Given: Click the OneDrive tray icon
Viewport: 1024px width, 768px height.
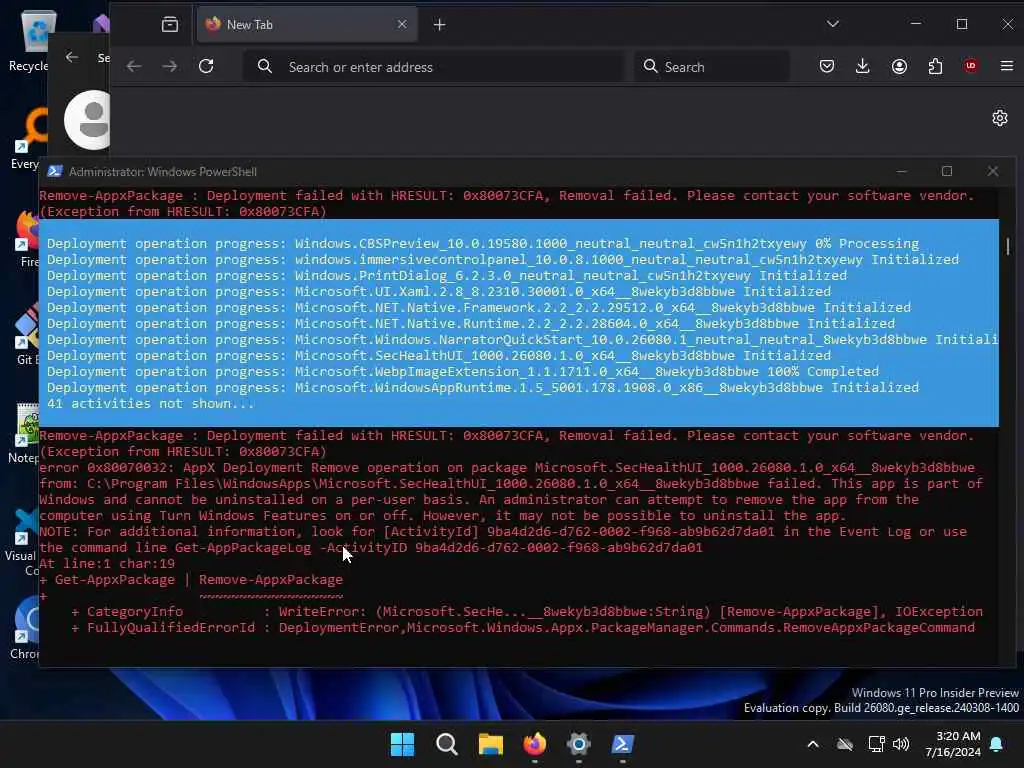Looking at the screenshot, I should coord(845,744).
